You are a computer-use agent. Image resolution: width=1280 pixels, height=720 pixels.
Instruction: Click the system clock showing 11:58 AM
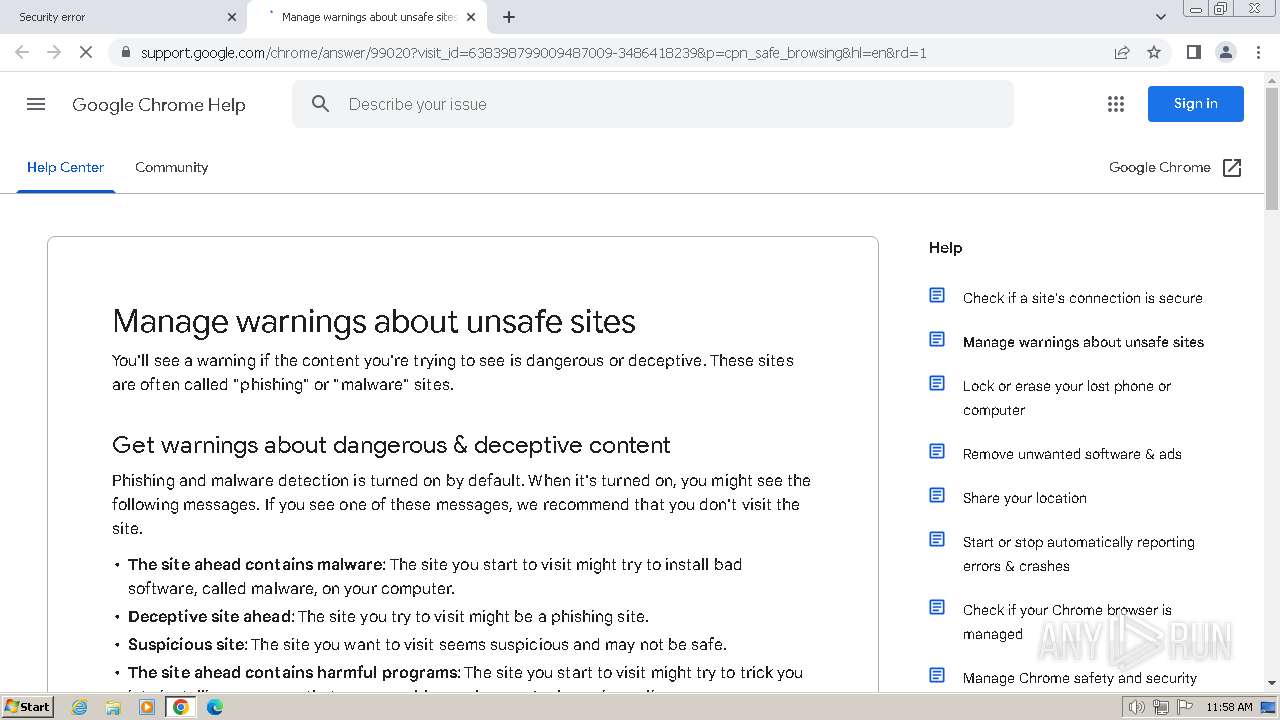click(x=1229, y=707)
